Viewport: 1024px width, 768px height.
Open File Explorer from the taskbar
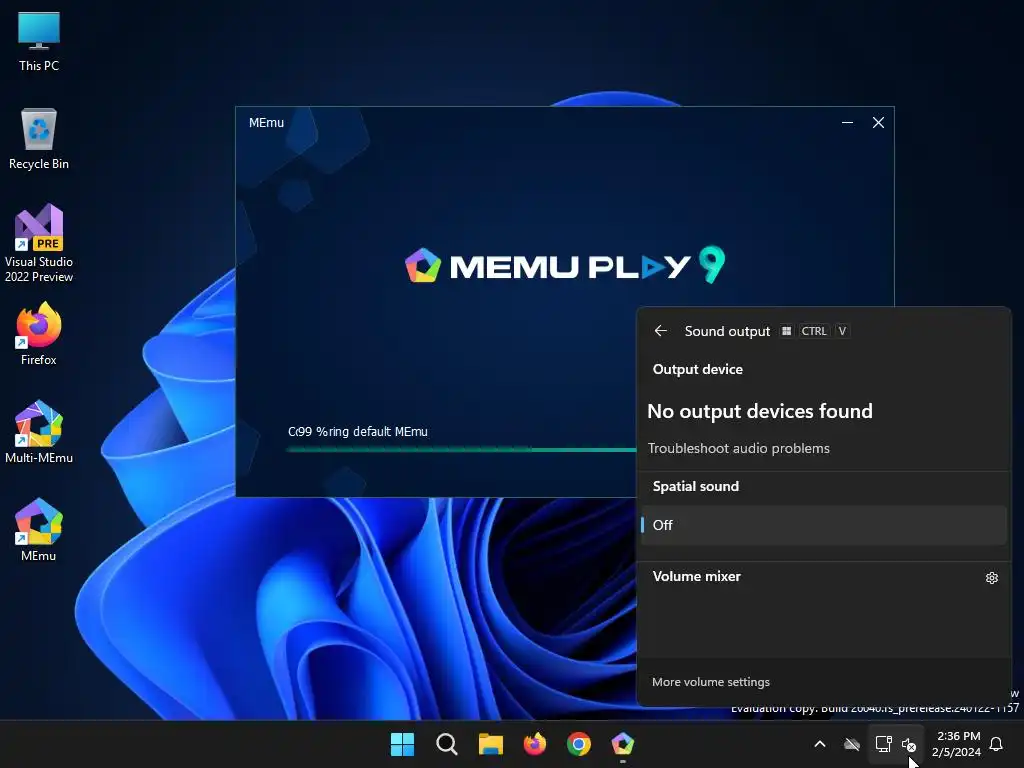pos(490,744)
